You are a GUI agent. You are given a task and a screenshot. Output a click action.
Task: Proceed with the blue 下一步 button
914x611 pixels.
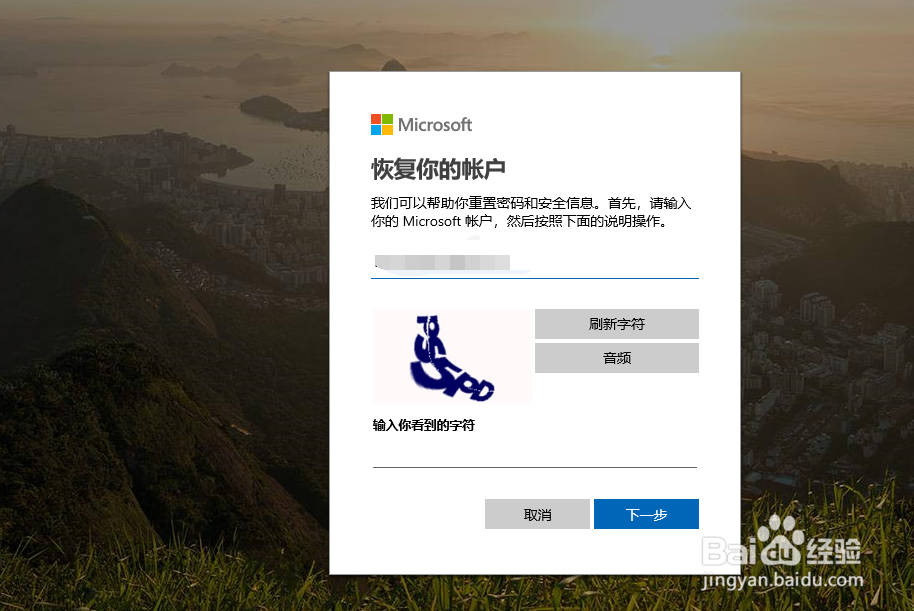pos(646,514)
